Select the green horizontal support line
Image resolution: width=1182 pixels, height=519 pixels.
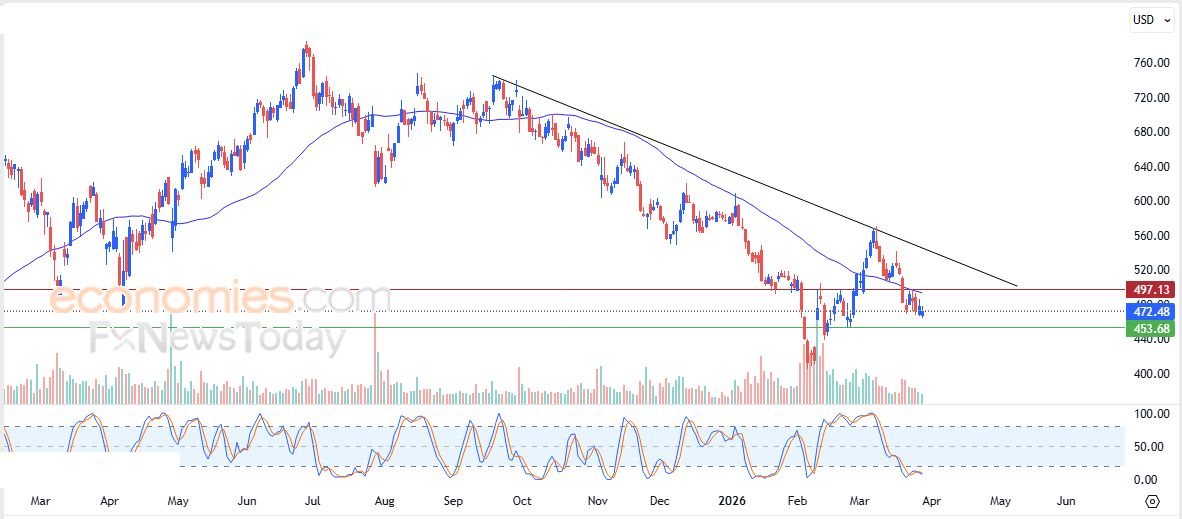pyautogui.click(x=600, y=327)
